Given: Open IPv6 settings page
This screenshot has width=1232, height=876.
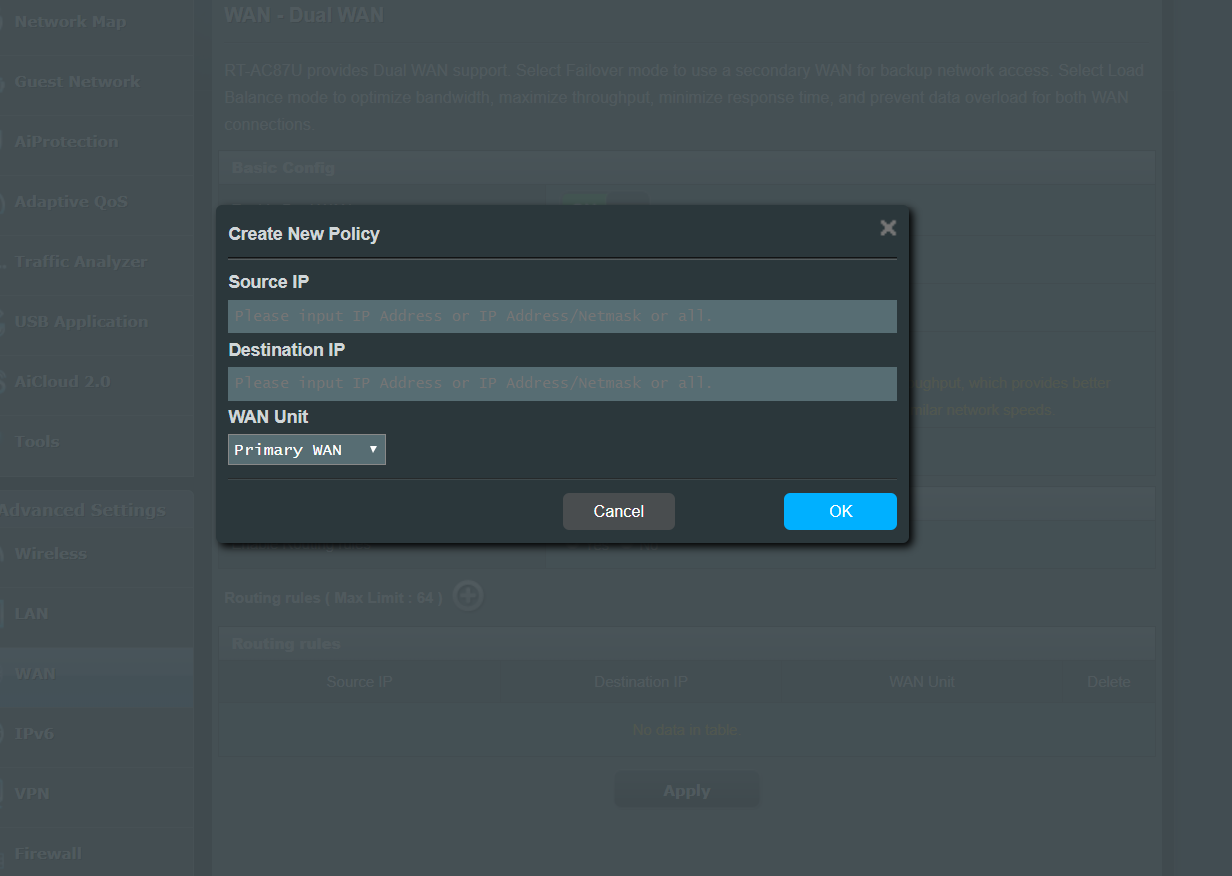Looking at the screenshot, I should (34, 734).
